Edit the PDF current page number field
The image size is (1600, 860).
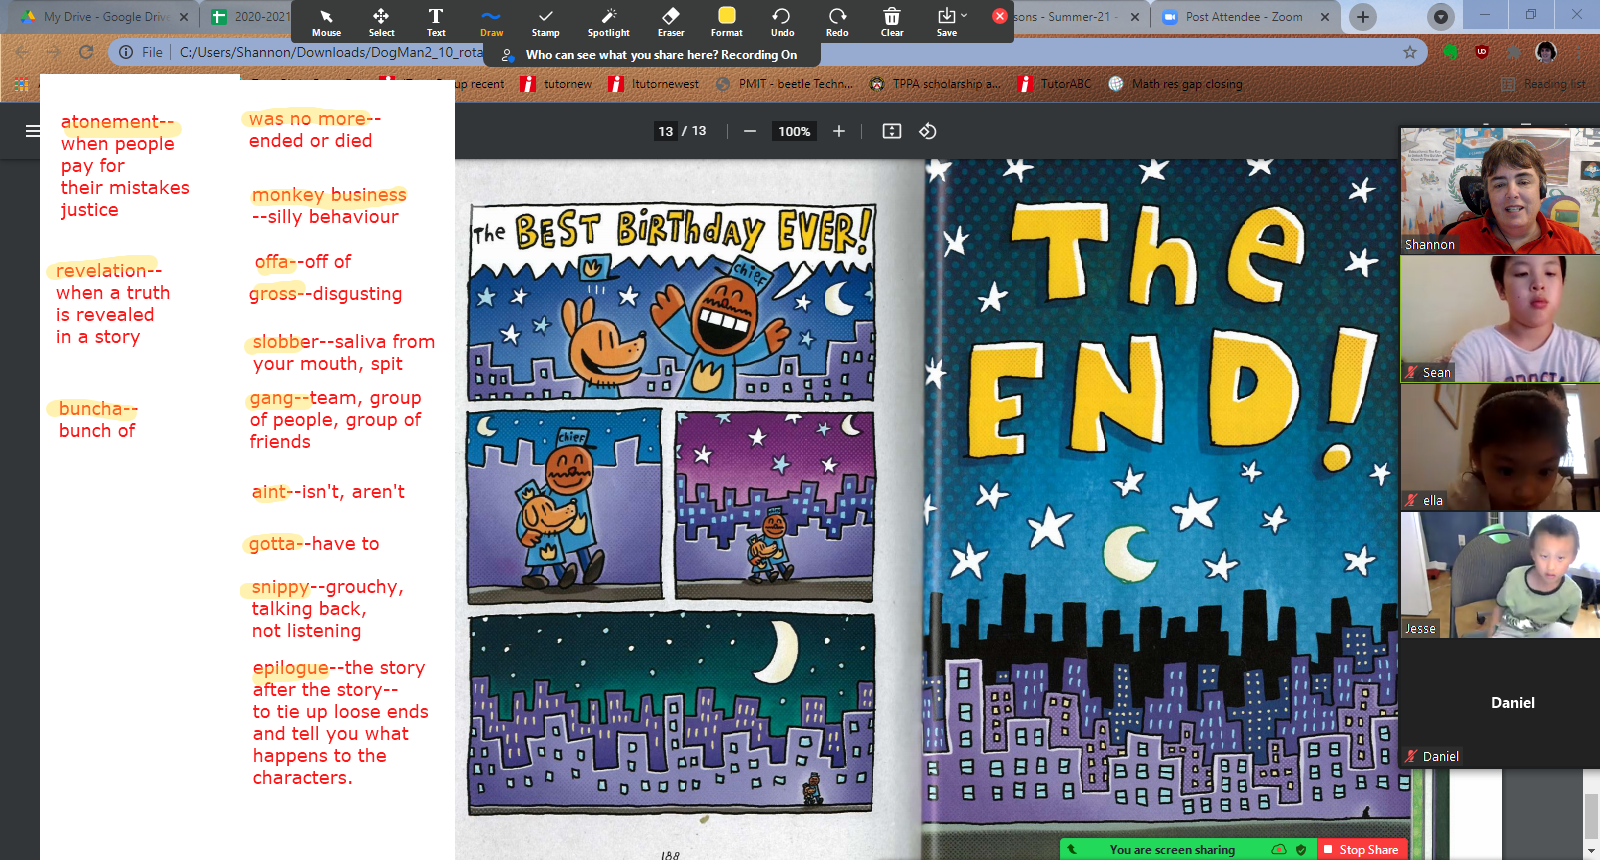click(666, 131)
